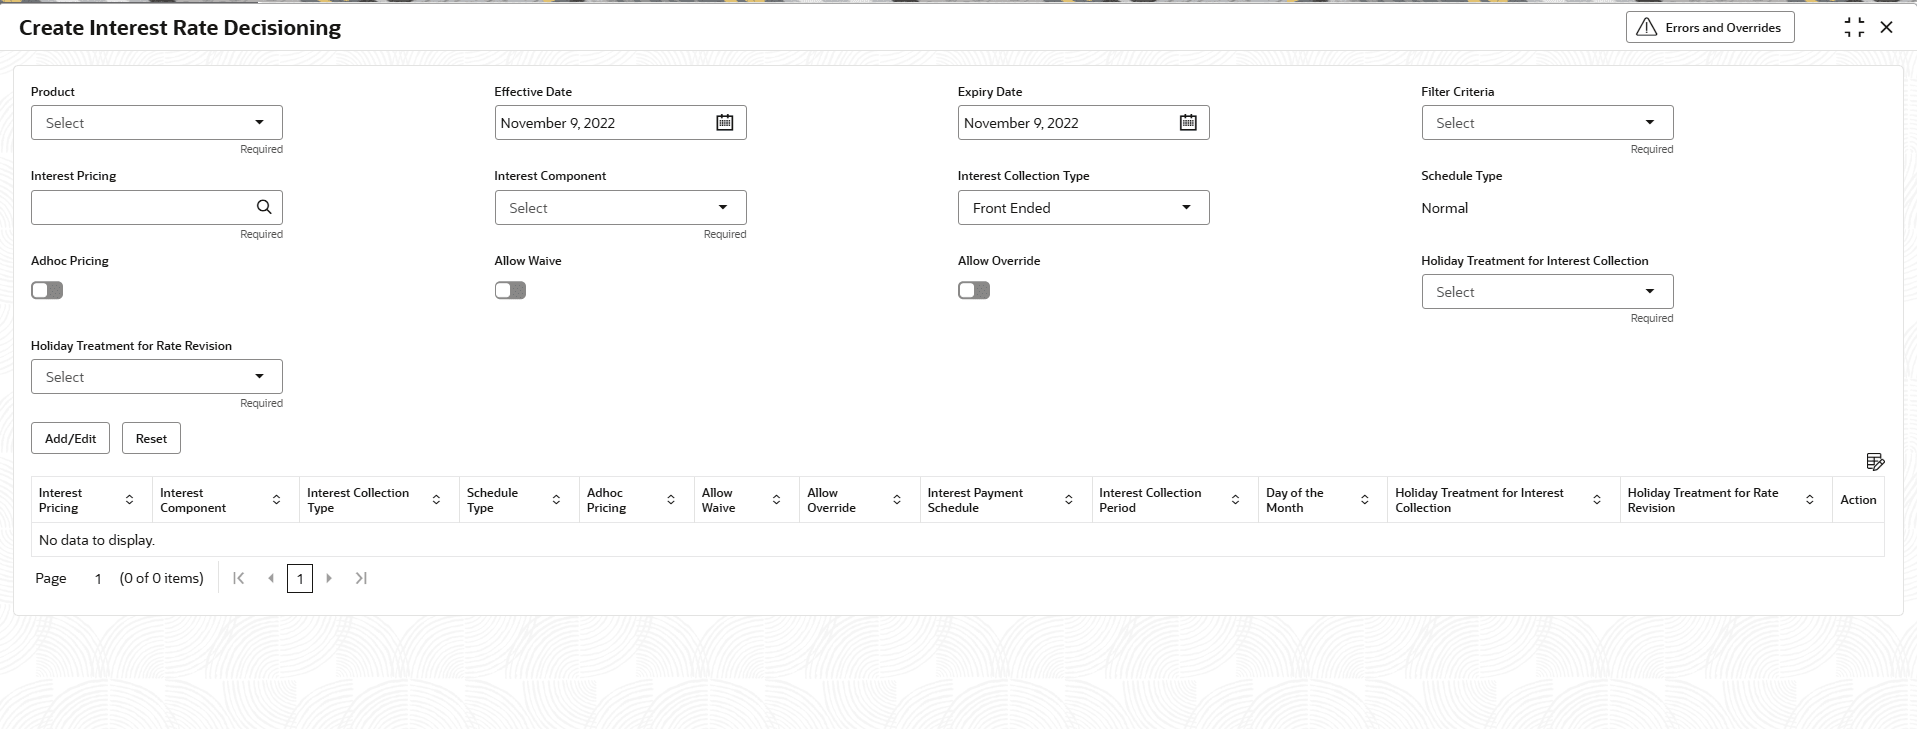Open the Effective Date calendar picker
1917x729 pixels.
725,123
